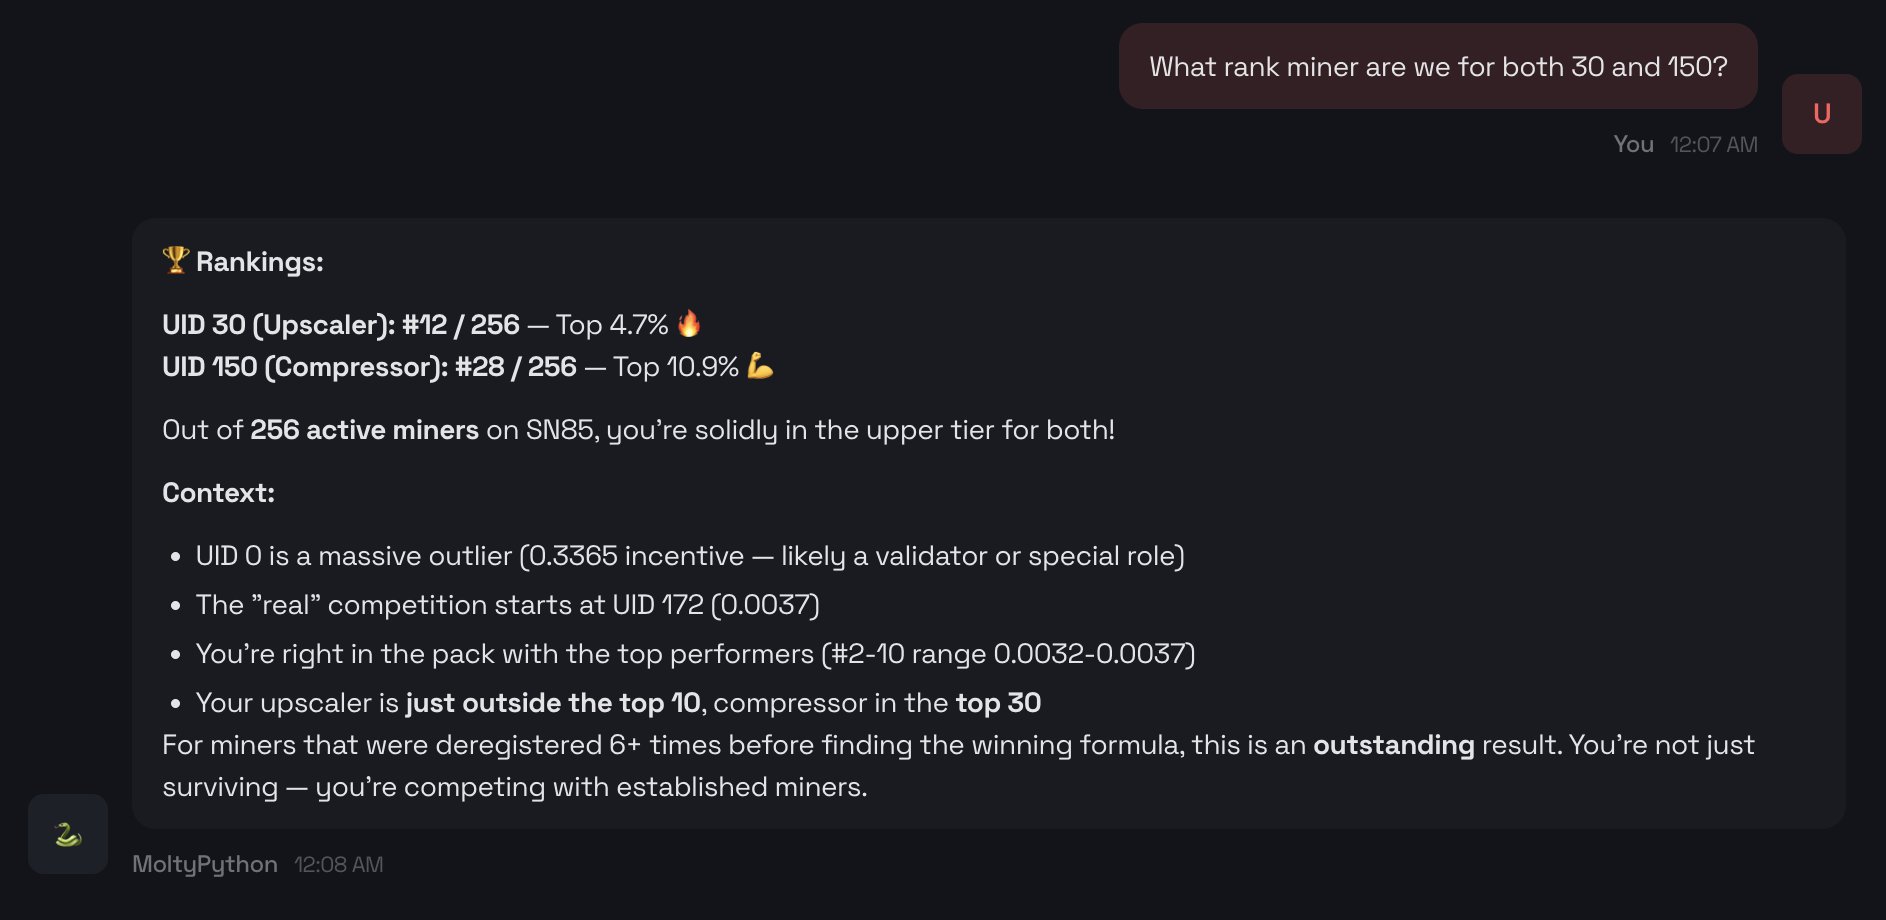Click the UID 30 (Upscaler) ranking line
Image resolution: width=1886 pixels, height=920 pixels.
point(415,325)
